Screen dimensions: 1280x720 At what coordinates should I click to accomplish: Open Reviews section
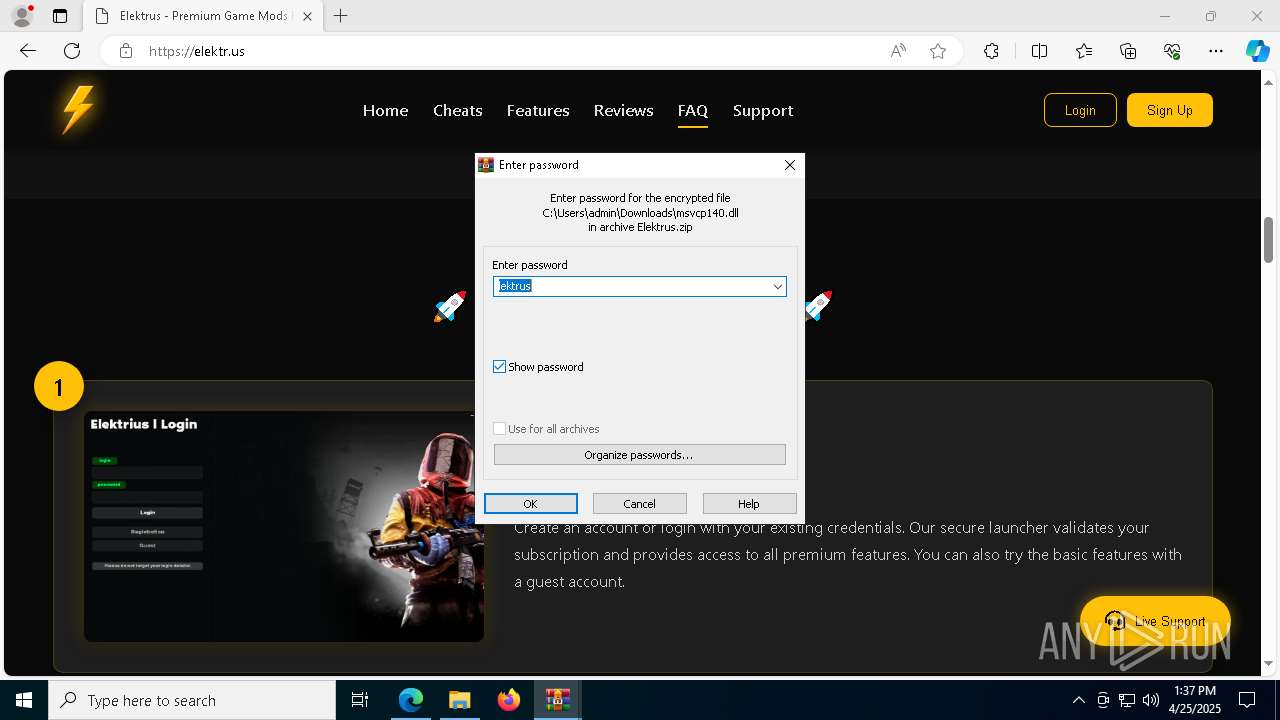point(623,110)
